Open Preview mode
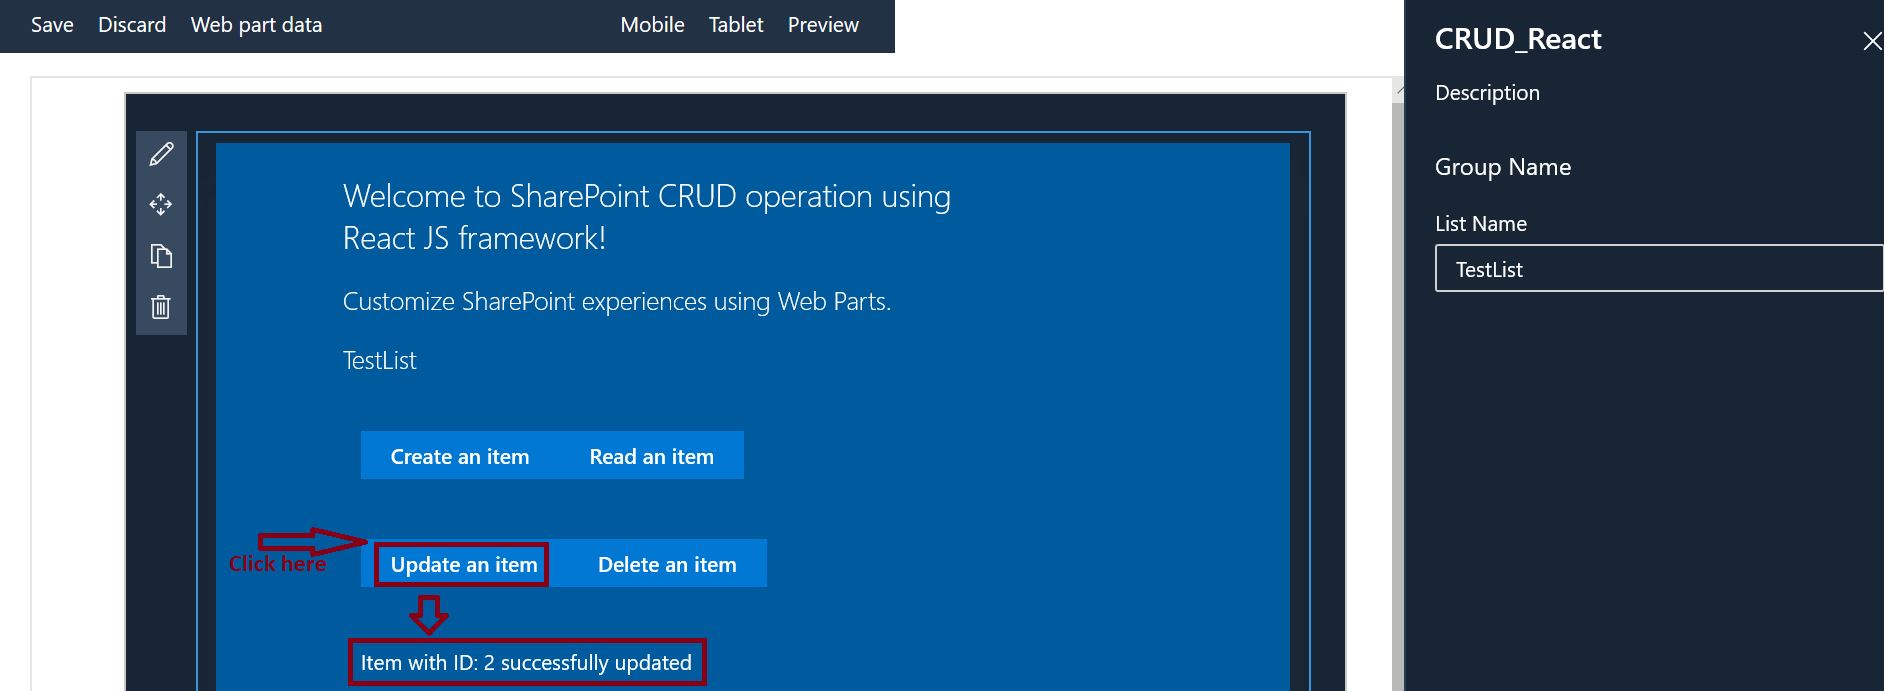The height and width of the screenshot is (691, 1885). coord(823,25)
